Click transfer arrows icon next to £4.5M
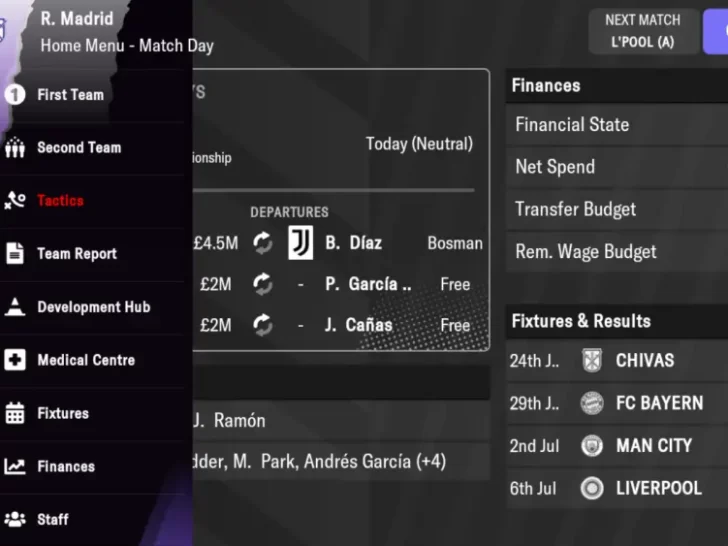The height and width of the screenshot is (546, 728). pos(262,243)
